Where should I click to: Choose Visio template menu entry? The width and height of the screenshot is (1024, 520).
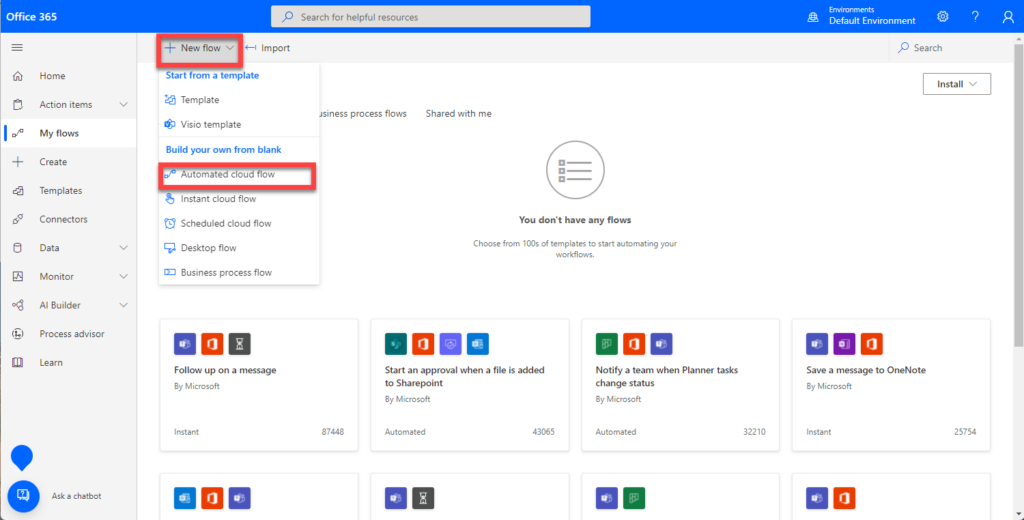coord(238,124)
